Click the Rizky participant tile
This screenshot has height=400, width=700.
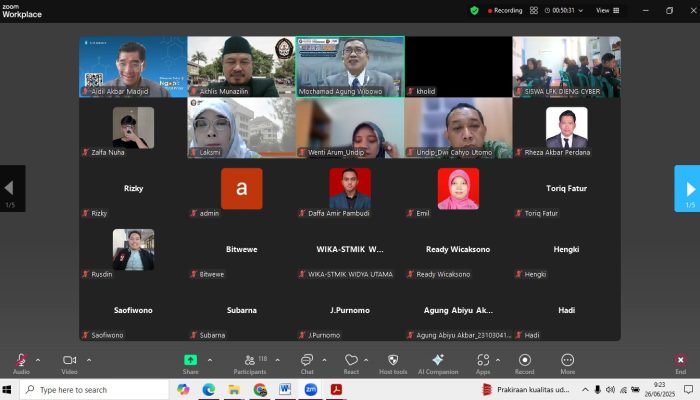tap(133, 189)
